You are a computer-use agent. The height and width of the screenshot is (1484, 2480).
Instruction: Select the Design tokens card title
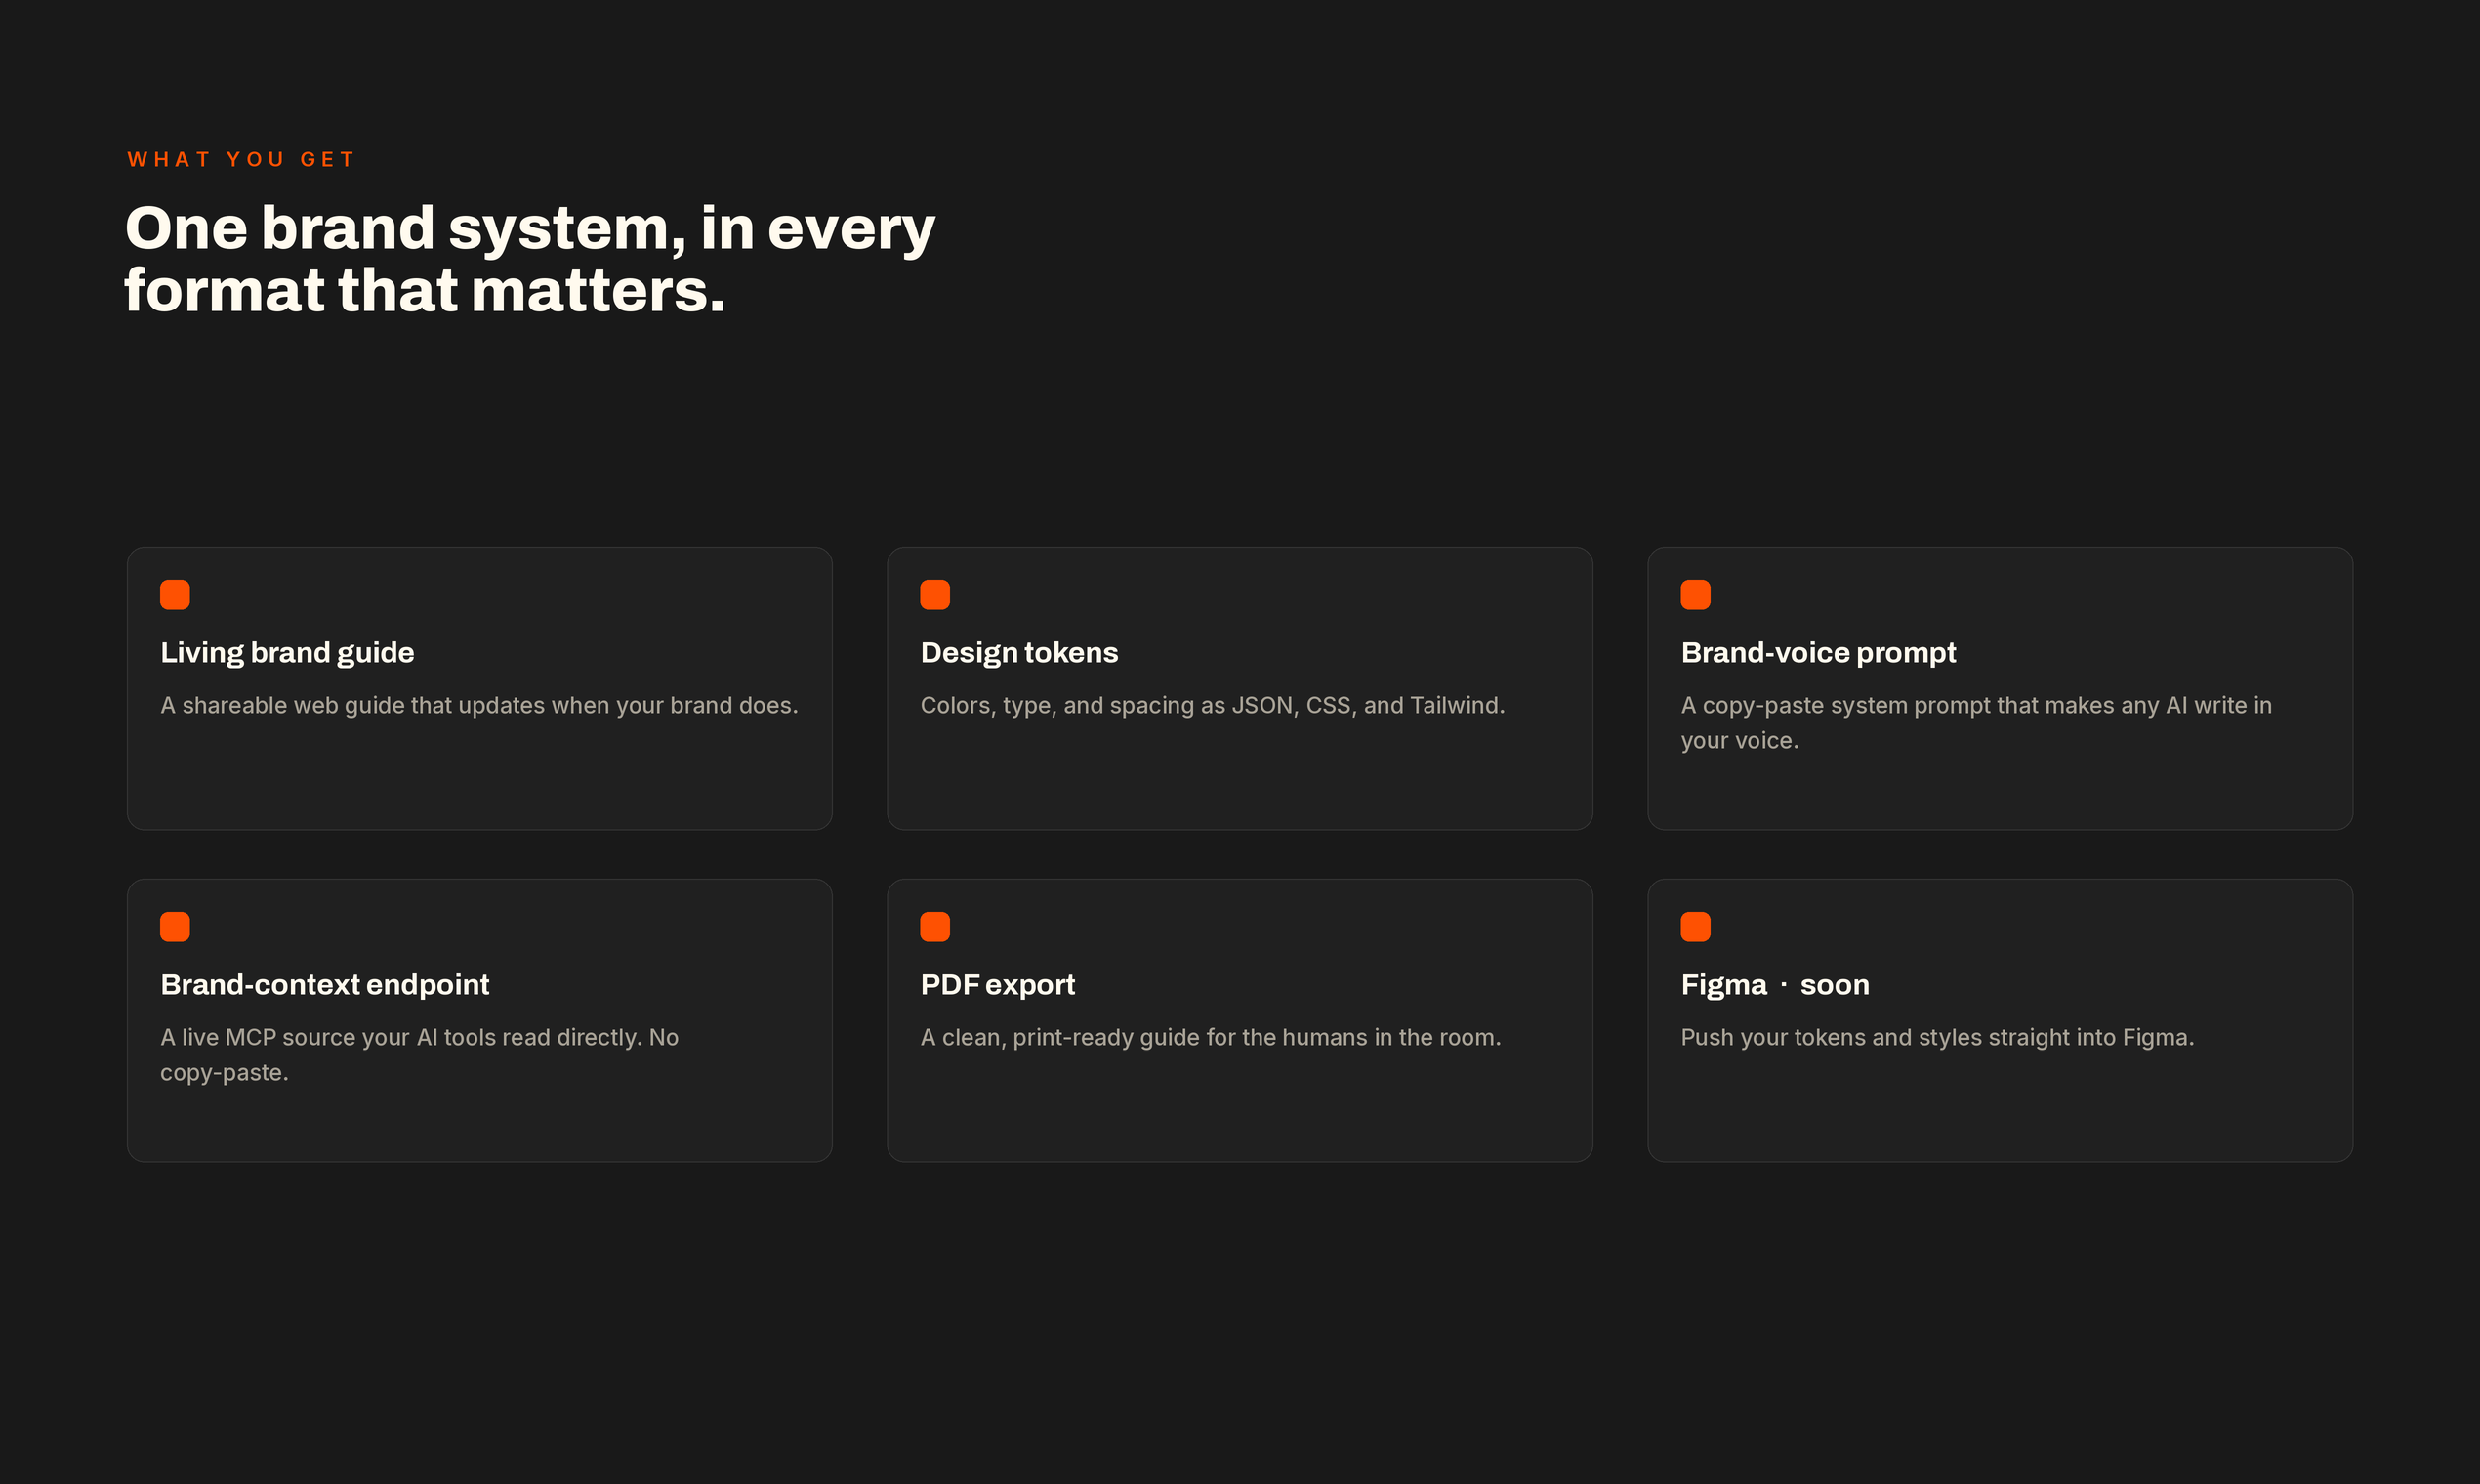point(1019,653)
